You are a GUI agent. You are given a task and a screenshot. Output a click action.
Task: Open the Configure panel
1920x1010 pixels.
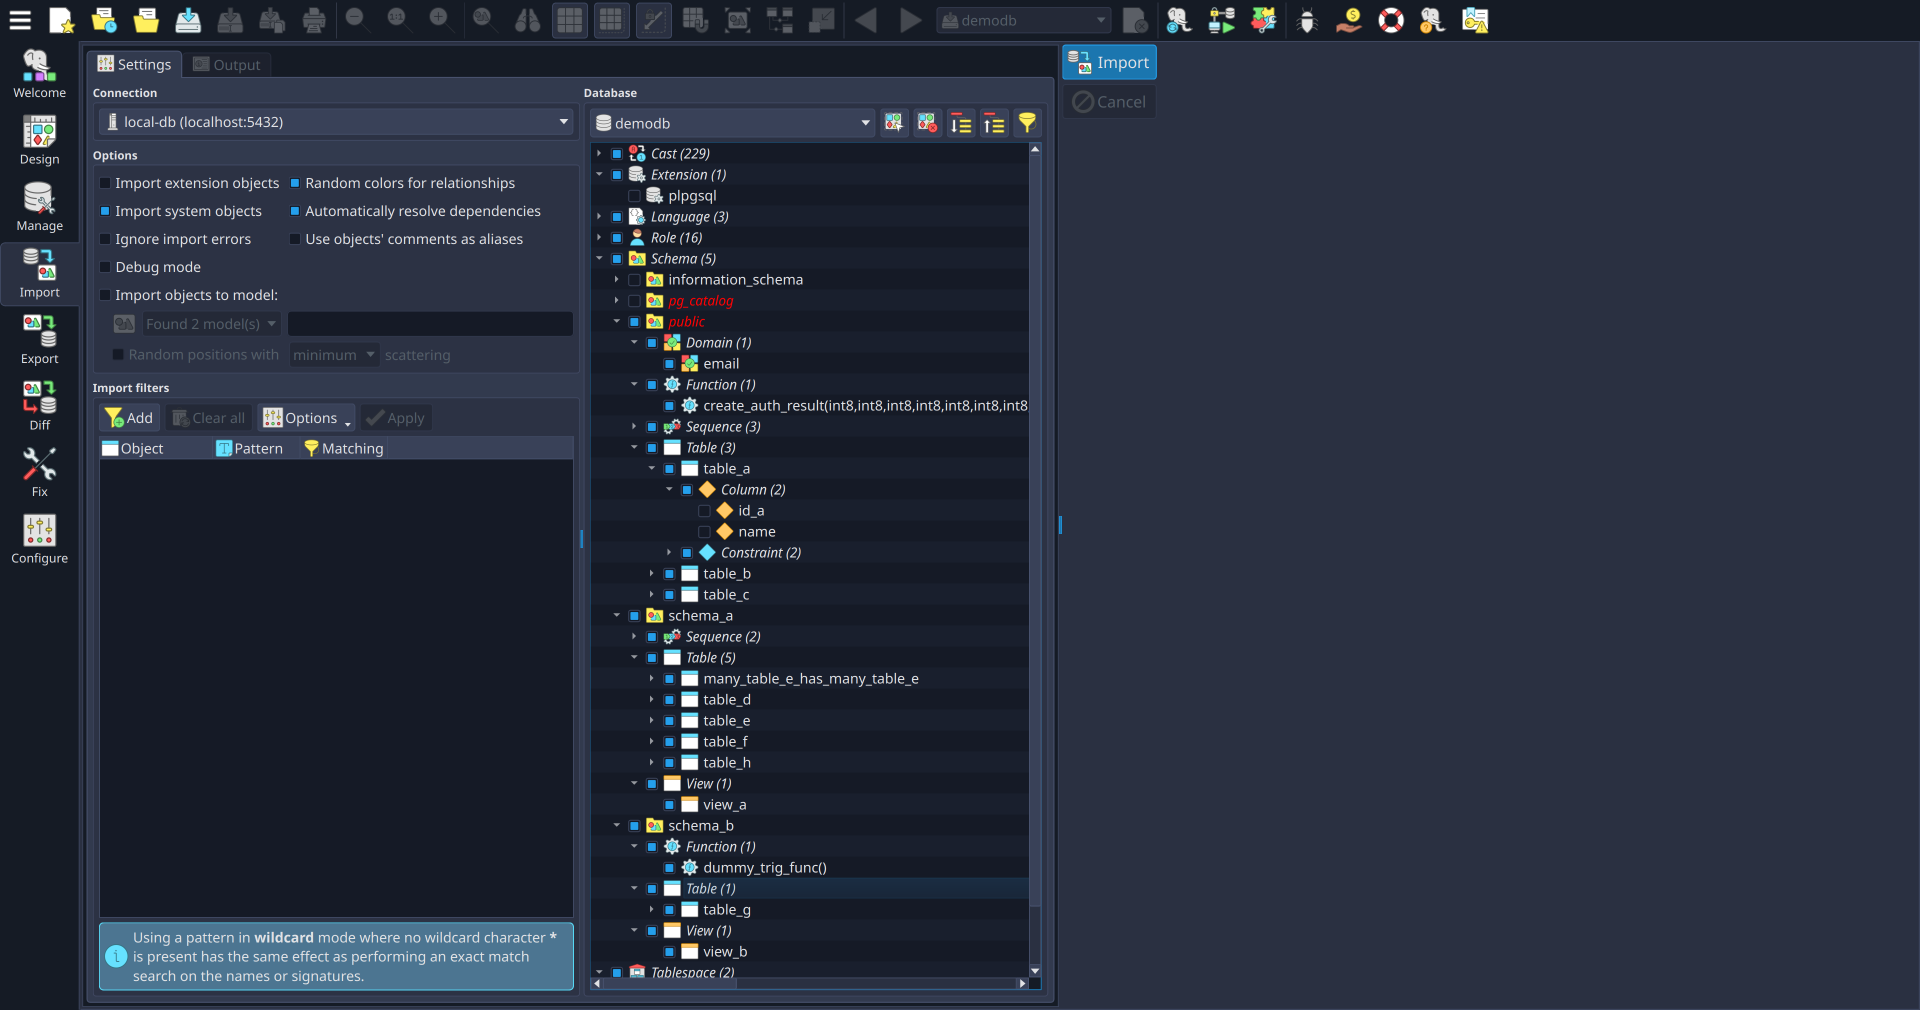tap(39, 538)
